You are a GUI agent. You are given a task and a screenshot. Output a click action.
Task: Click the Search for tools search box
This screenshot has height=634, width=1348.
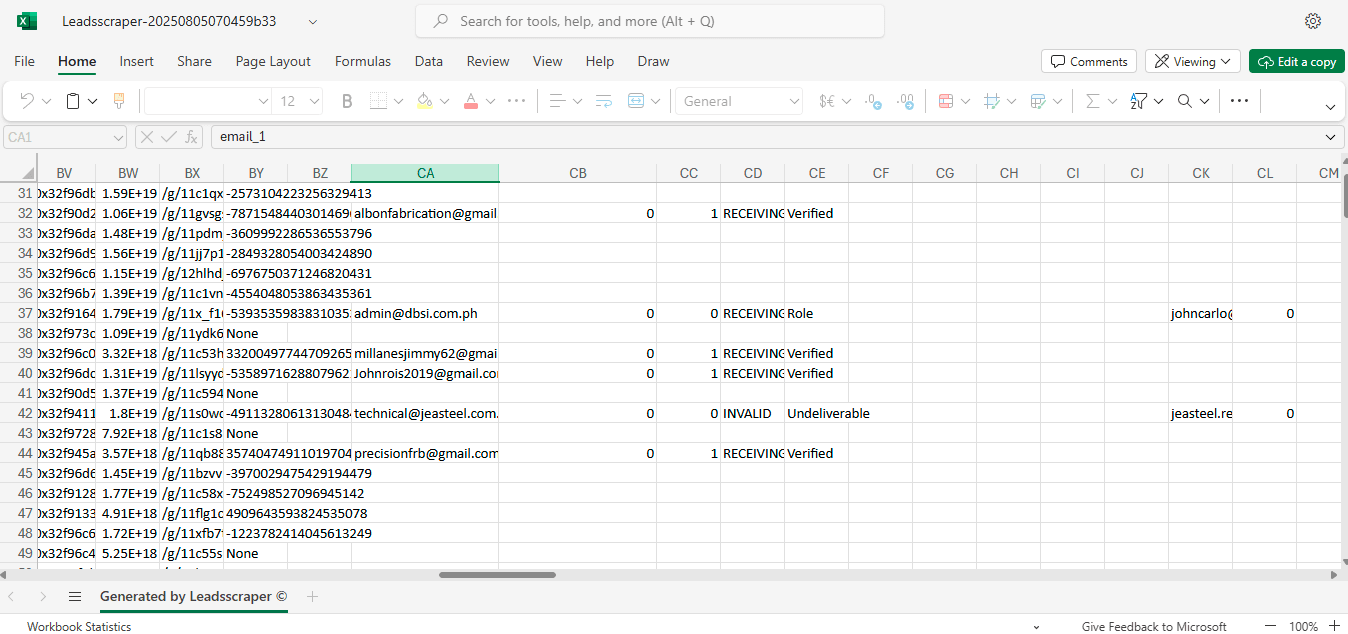pyautogui.click(x=650, y=21)
